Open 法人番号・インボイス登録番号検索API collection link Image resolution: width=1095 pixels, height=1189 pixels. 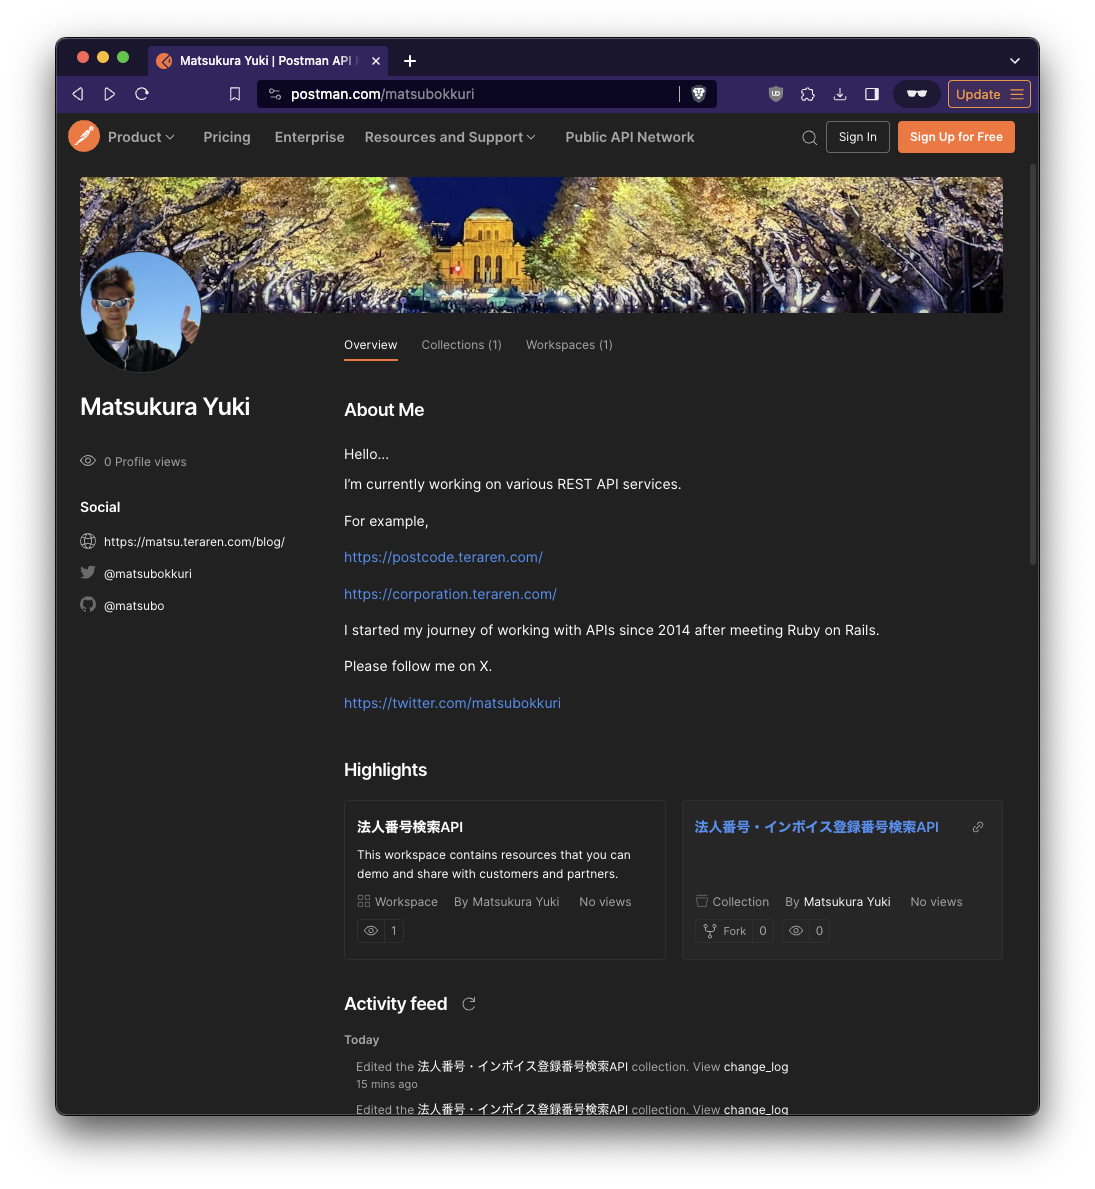[817, 827]
